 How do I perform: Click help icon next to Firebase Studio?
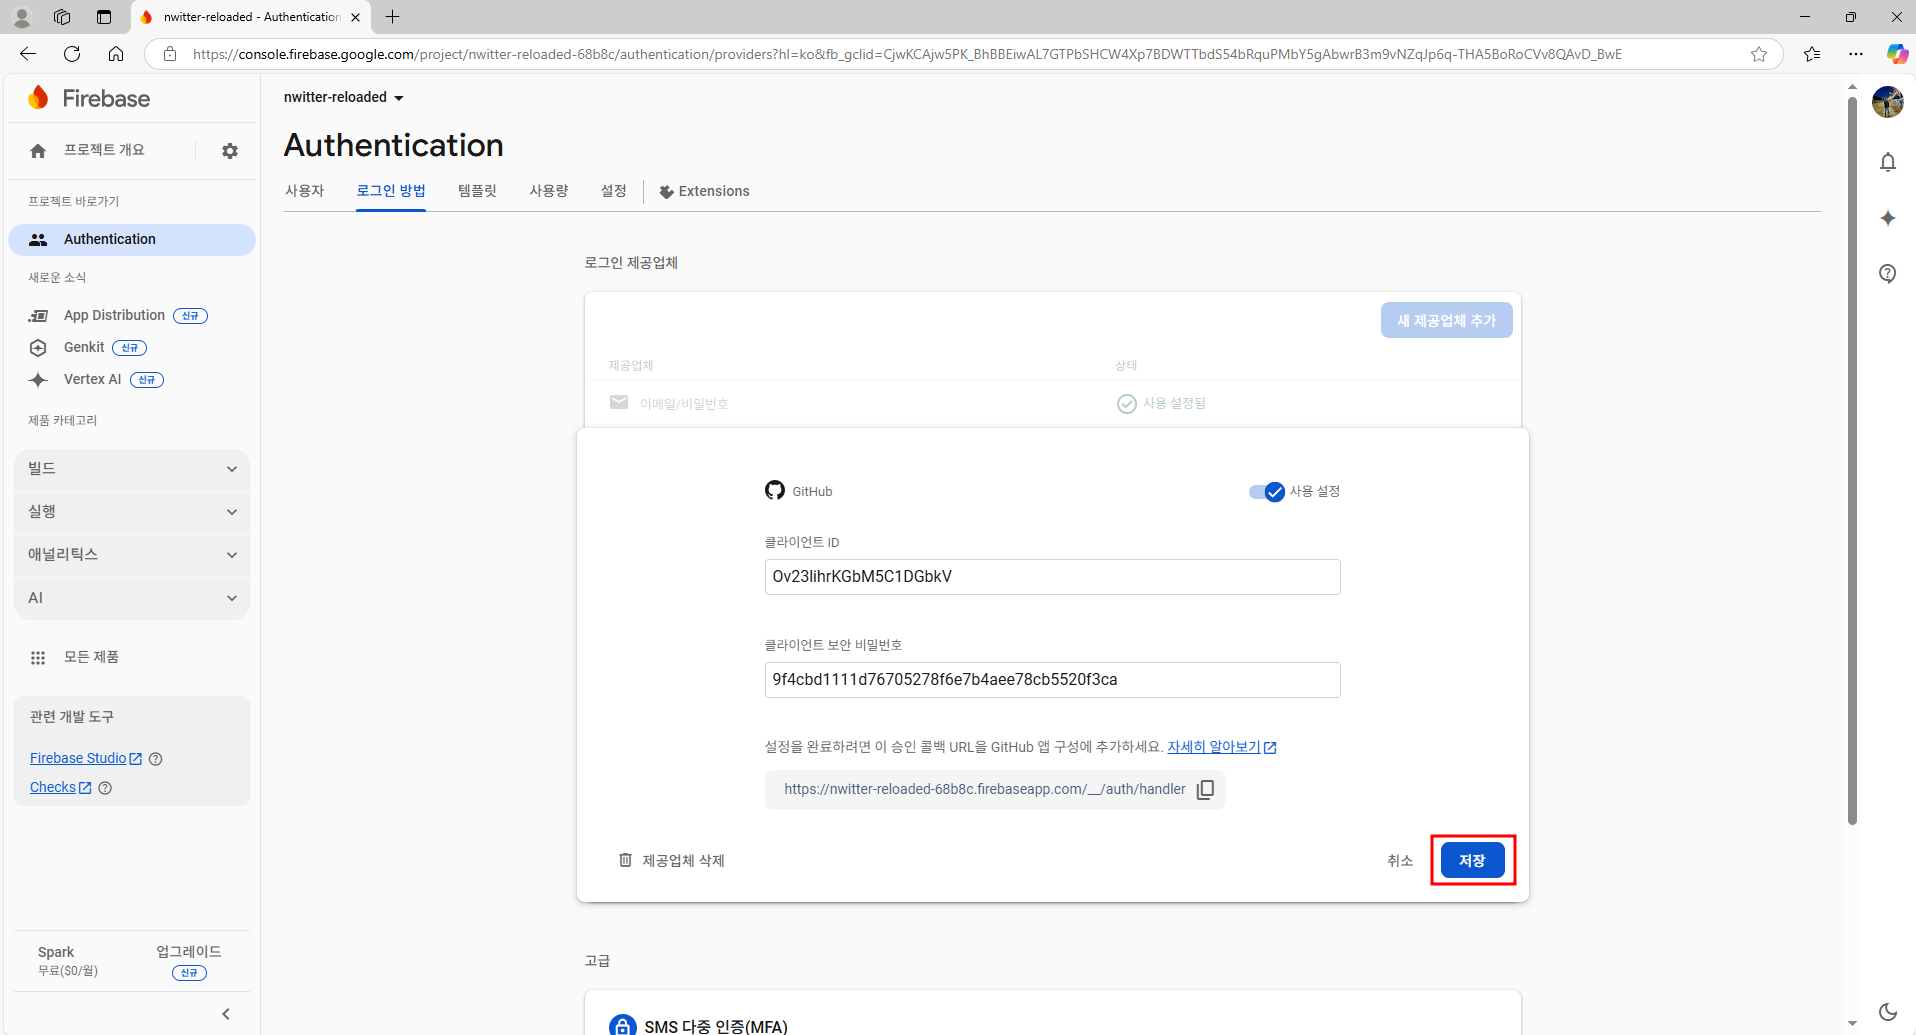156,759
